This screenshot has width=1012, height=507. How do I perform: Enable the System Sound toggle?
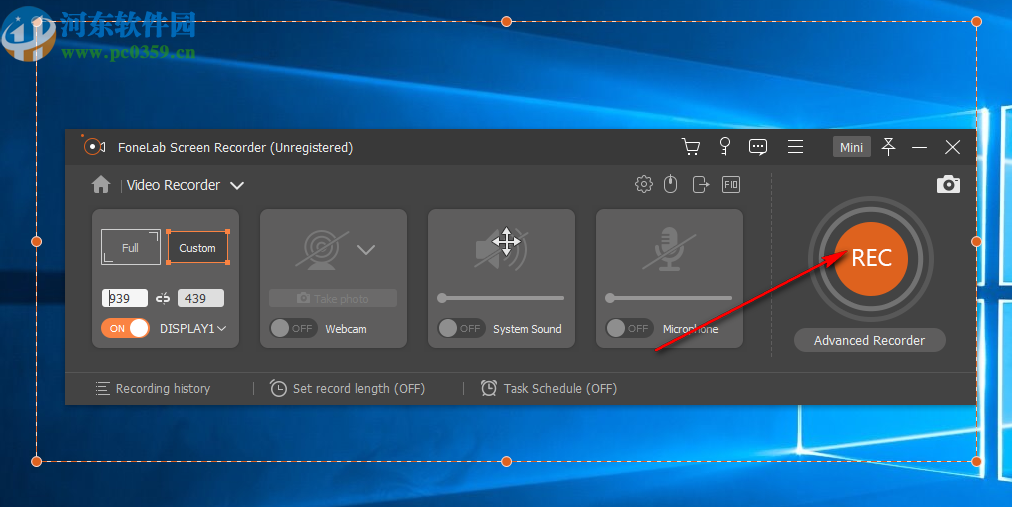[x=461, y=328]
